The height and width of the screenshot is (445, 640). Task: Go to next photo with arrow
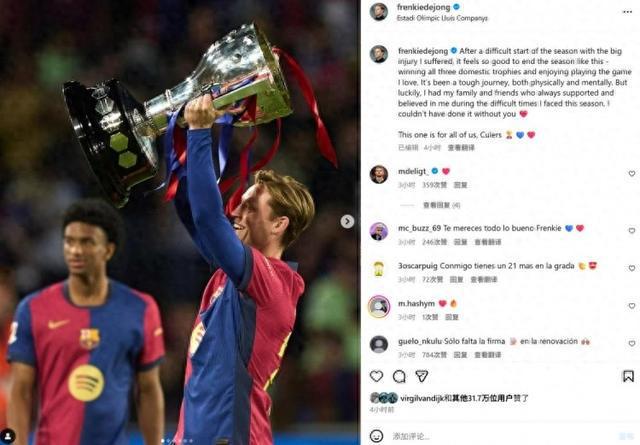347,221
